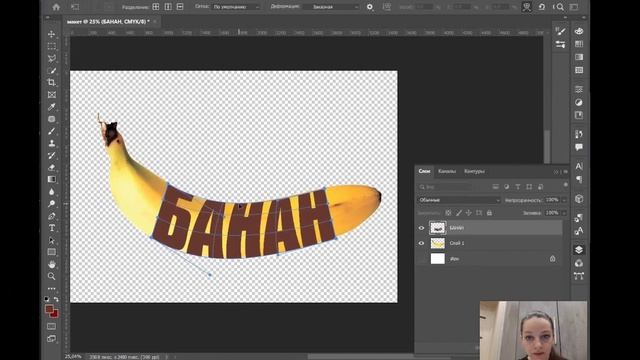Viewport: 640px width, 360px height.
Task: Reset default colors mini swatch
Action: tap(47, 299)
